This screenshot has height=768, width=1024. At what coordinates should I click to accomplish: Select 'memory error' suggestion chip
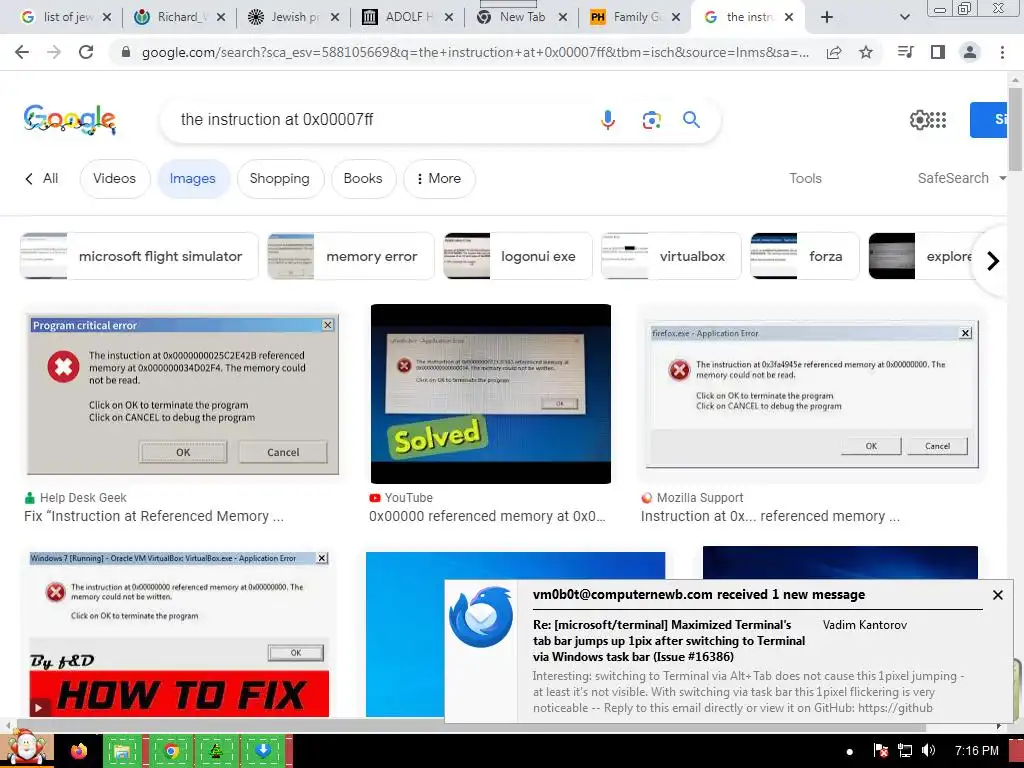coord(351,256)
